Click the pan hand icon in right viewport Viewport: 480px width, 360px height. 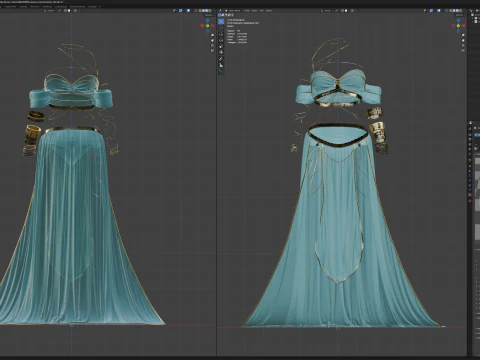pyautogui.click(x=463, y=40)
